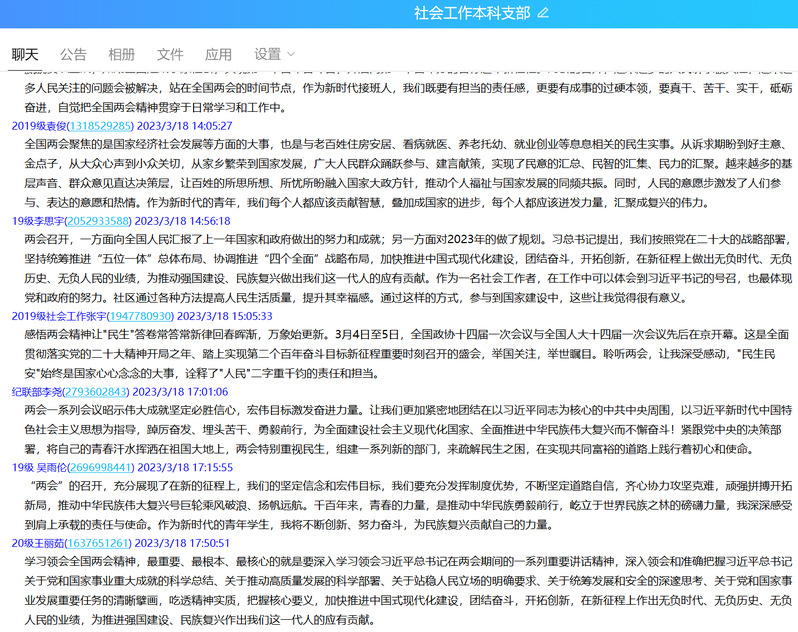
Task: Click sender name 纪联部李尧
Action: point(34,392)
